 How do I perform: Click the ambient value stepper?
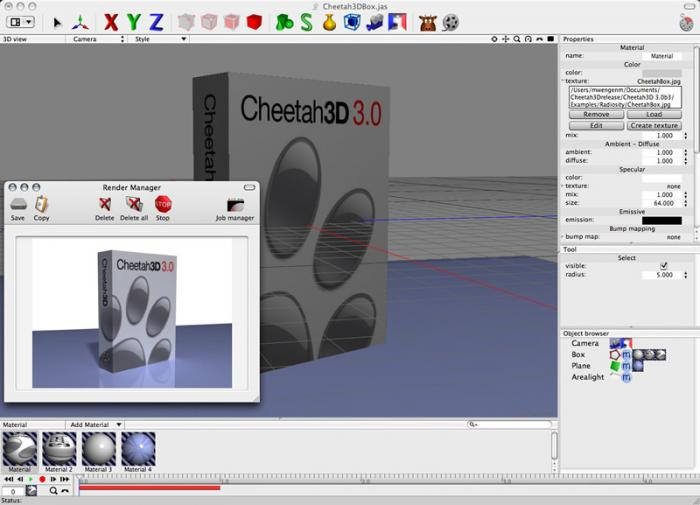coord(686,152)
